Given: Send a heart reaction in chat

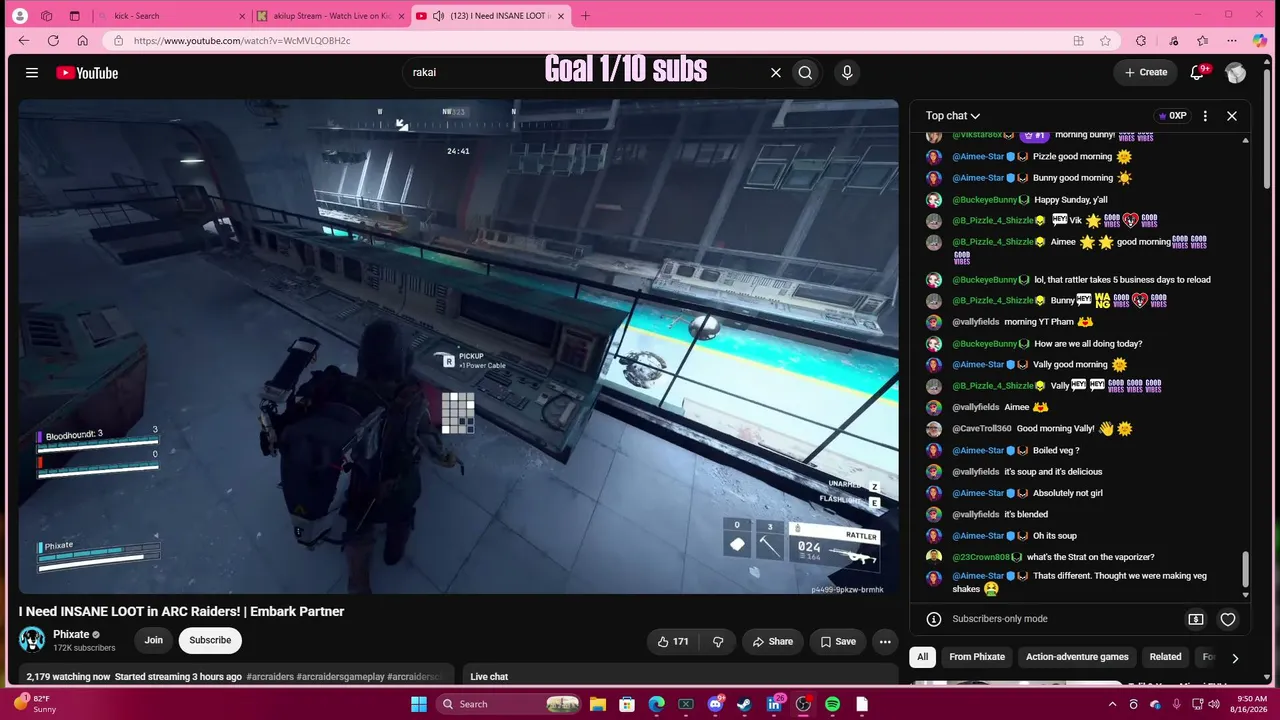Looking at the screenshot, I should 1228,619.
